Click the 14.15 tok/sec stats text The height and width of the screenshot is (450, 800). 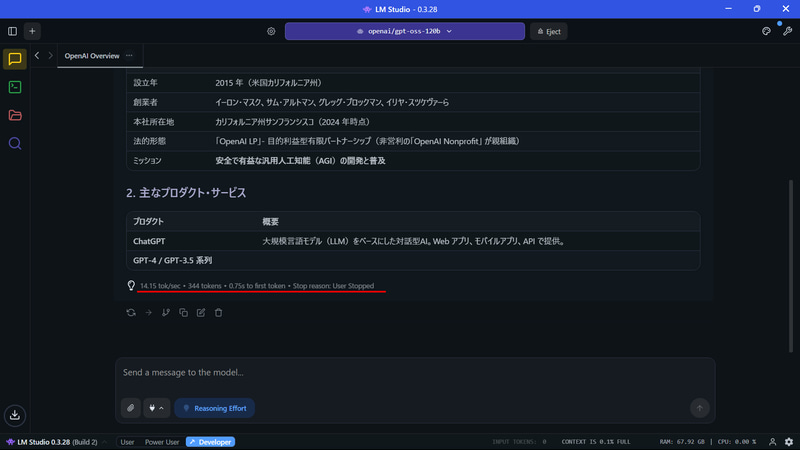click(x=160, y=286)
